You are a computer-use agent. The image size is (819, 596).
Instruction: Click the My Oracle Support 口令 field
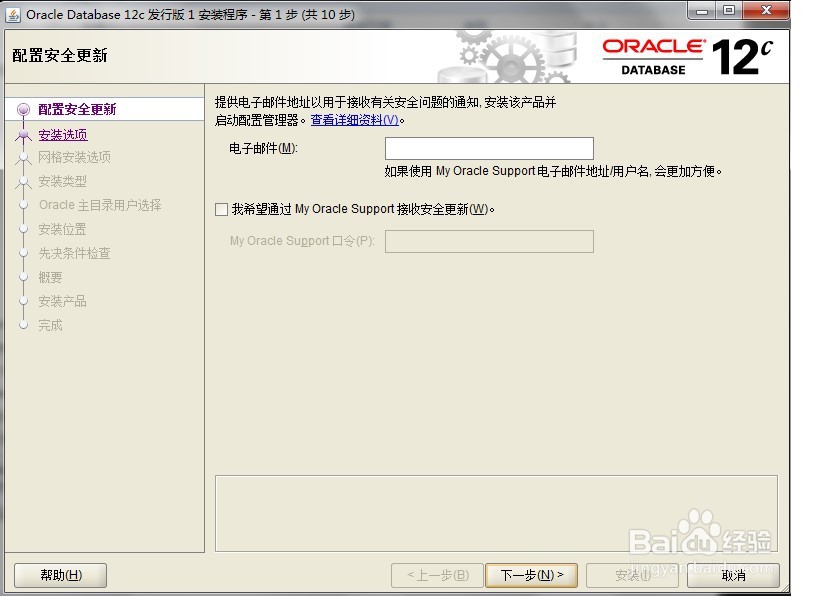click(489, 241)
